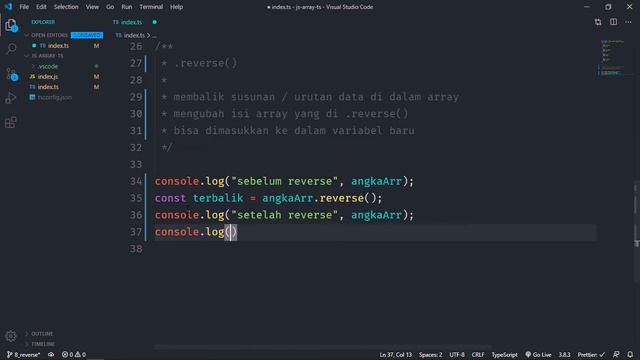Click the unsaved badge next to Open Editors

pyautogui.click(x=87, y=36)
